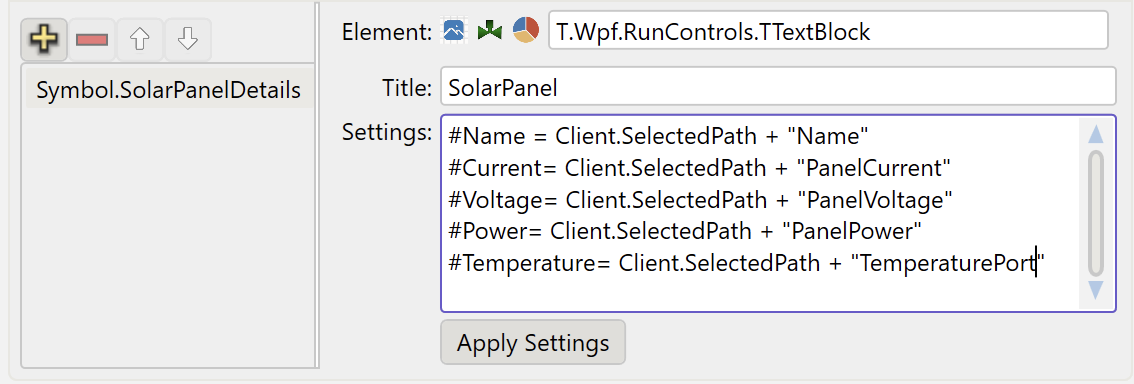1134x384 pixels.
Task: Add a new symbol with the plus button
Action: 44,39
